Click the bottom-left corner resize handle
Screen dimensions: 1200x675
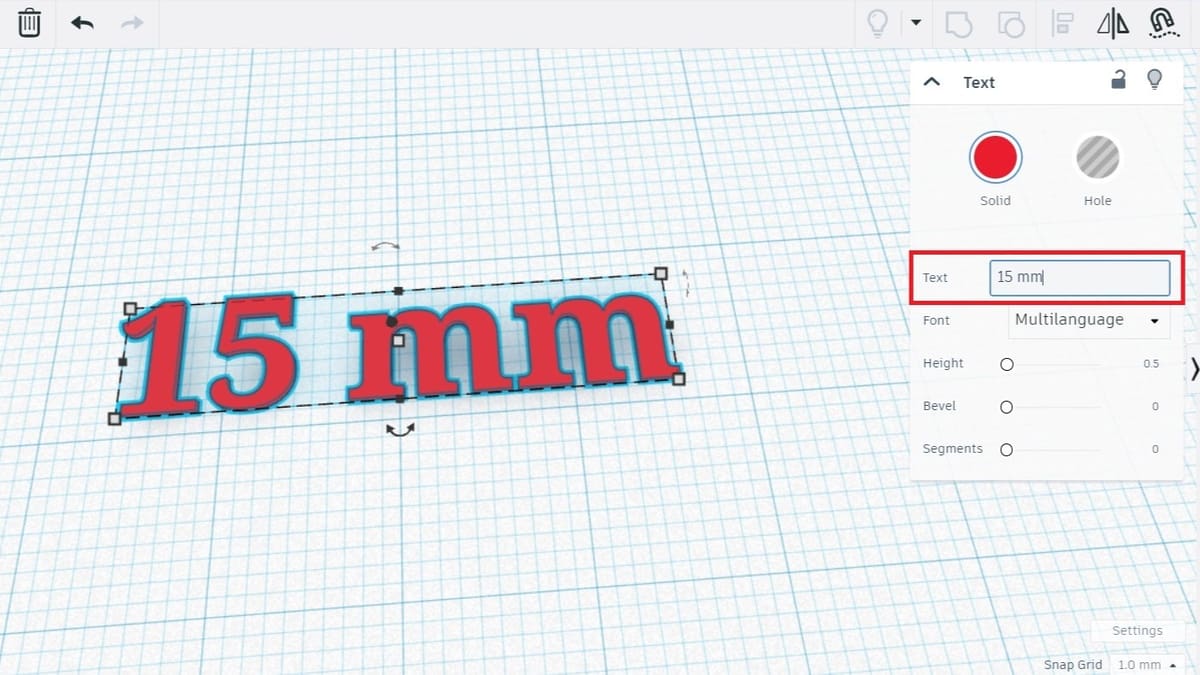click(x=114, y=419)
